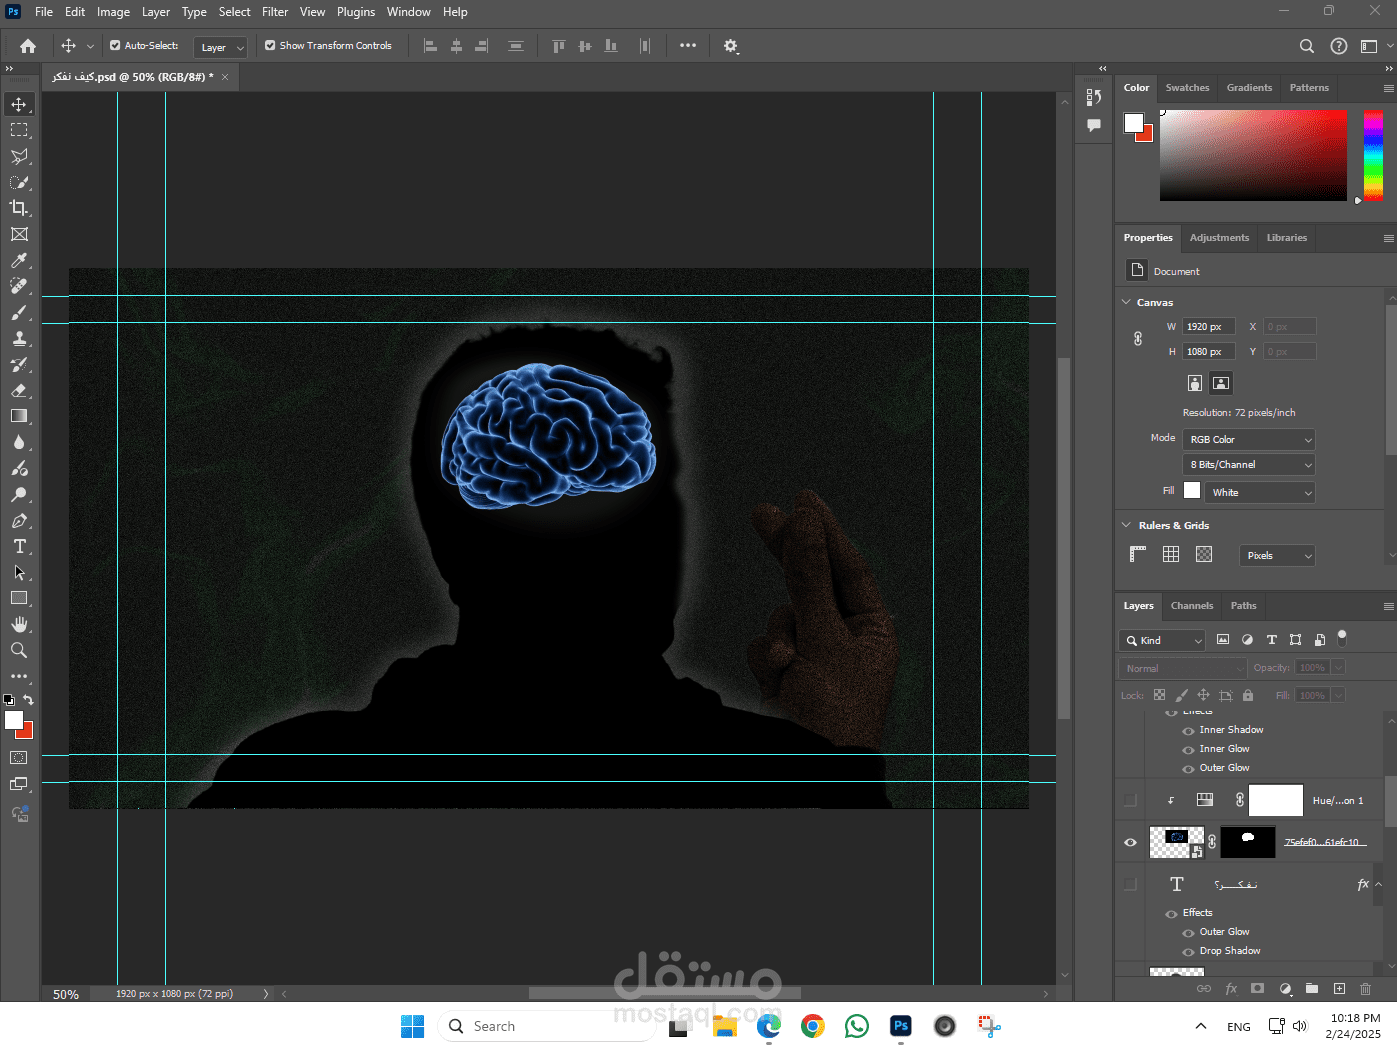Select the Horizontal Type tool

click(19, 546)
